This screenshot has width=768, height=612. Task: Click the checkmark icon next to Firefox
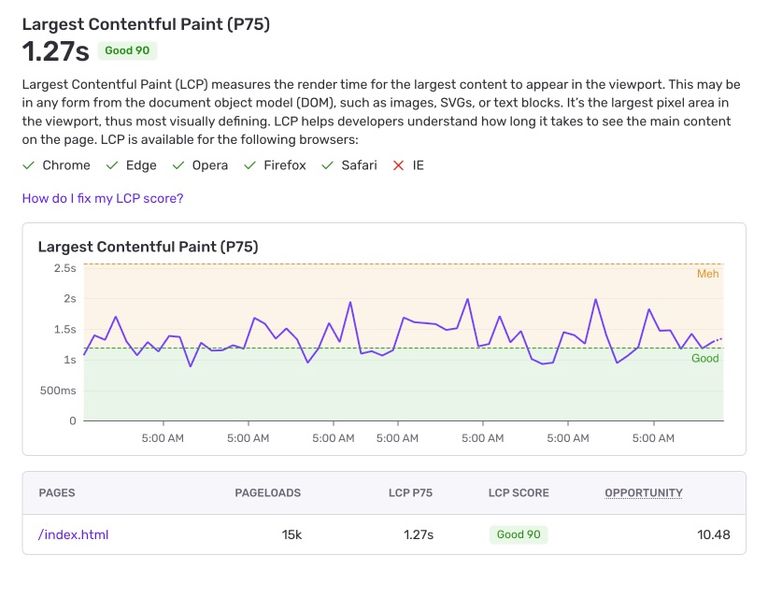[250, 166]
